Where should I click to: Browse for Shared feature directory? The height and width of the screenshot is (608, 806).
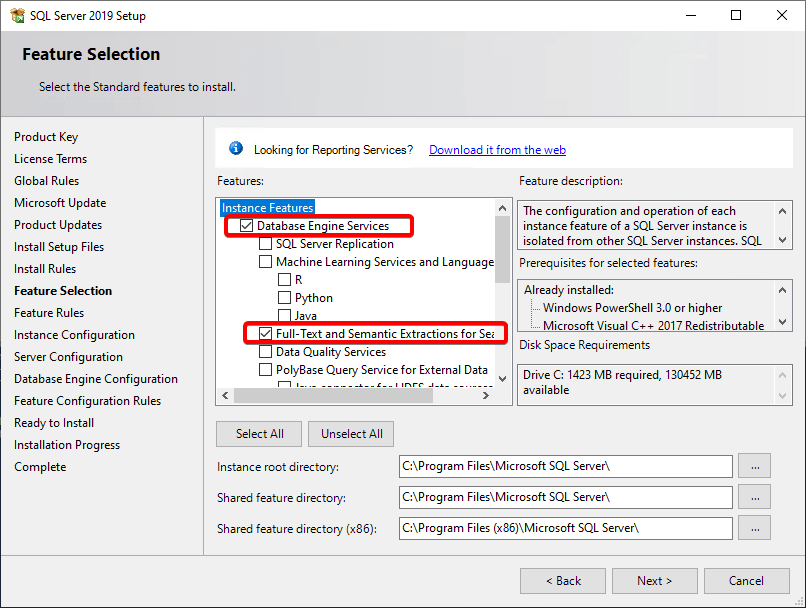tap(755, 497)
